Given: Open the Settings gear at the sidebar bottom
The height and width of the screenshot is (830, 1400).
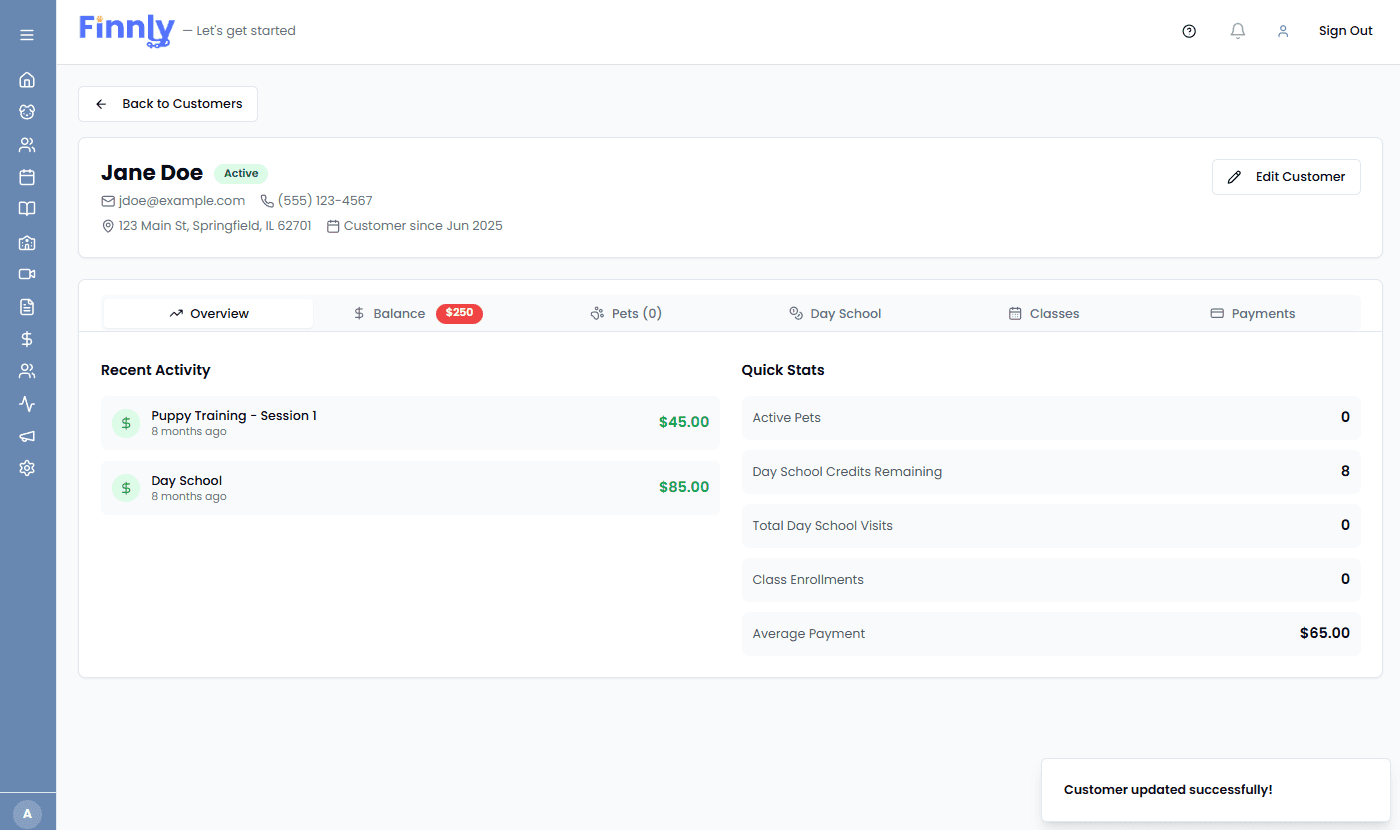Looking at the screenshot, I should (x=27, y=467).
